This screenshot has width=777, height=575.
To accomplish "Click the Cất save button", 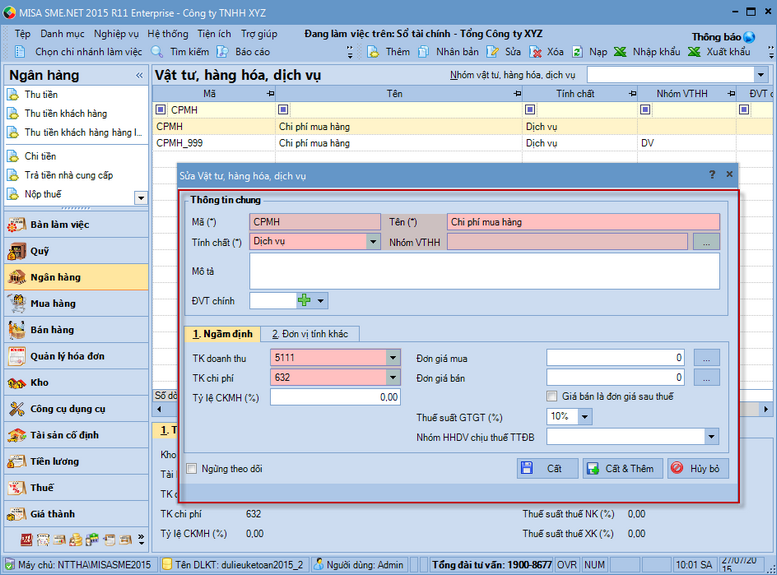I will [x=547, y=468].
